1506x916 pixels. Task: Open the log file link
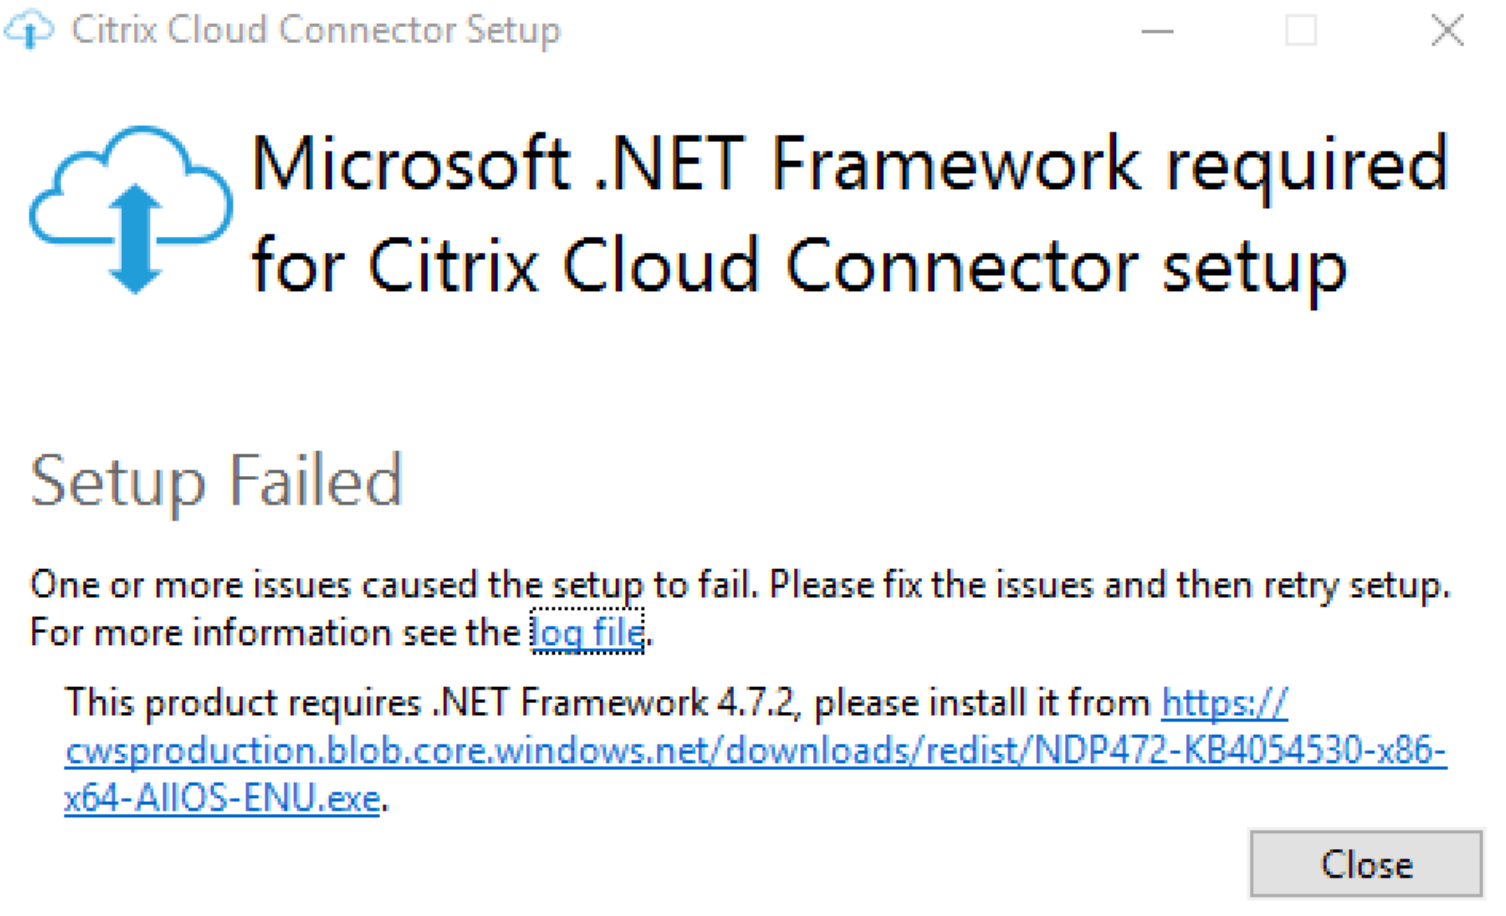pyautogui.click(x=587, y=633)
